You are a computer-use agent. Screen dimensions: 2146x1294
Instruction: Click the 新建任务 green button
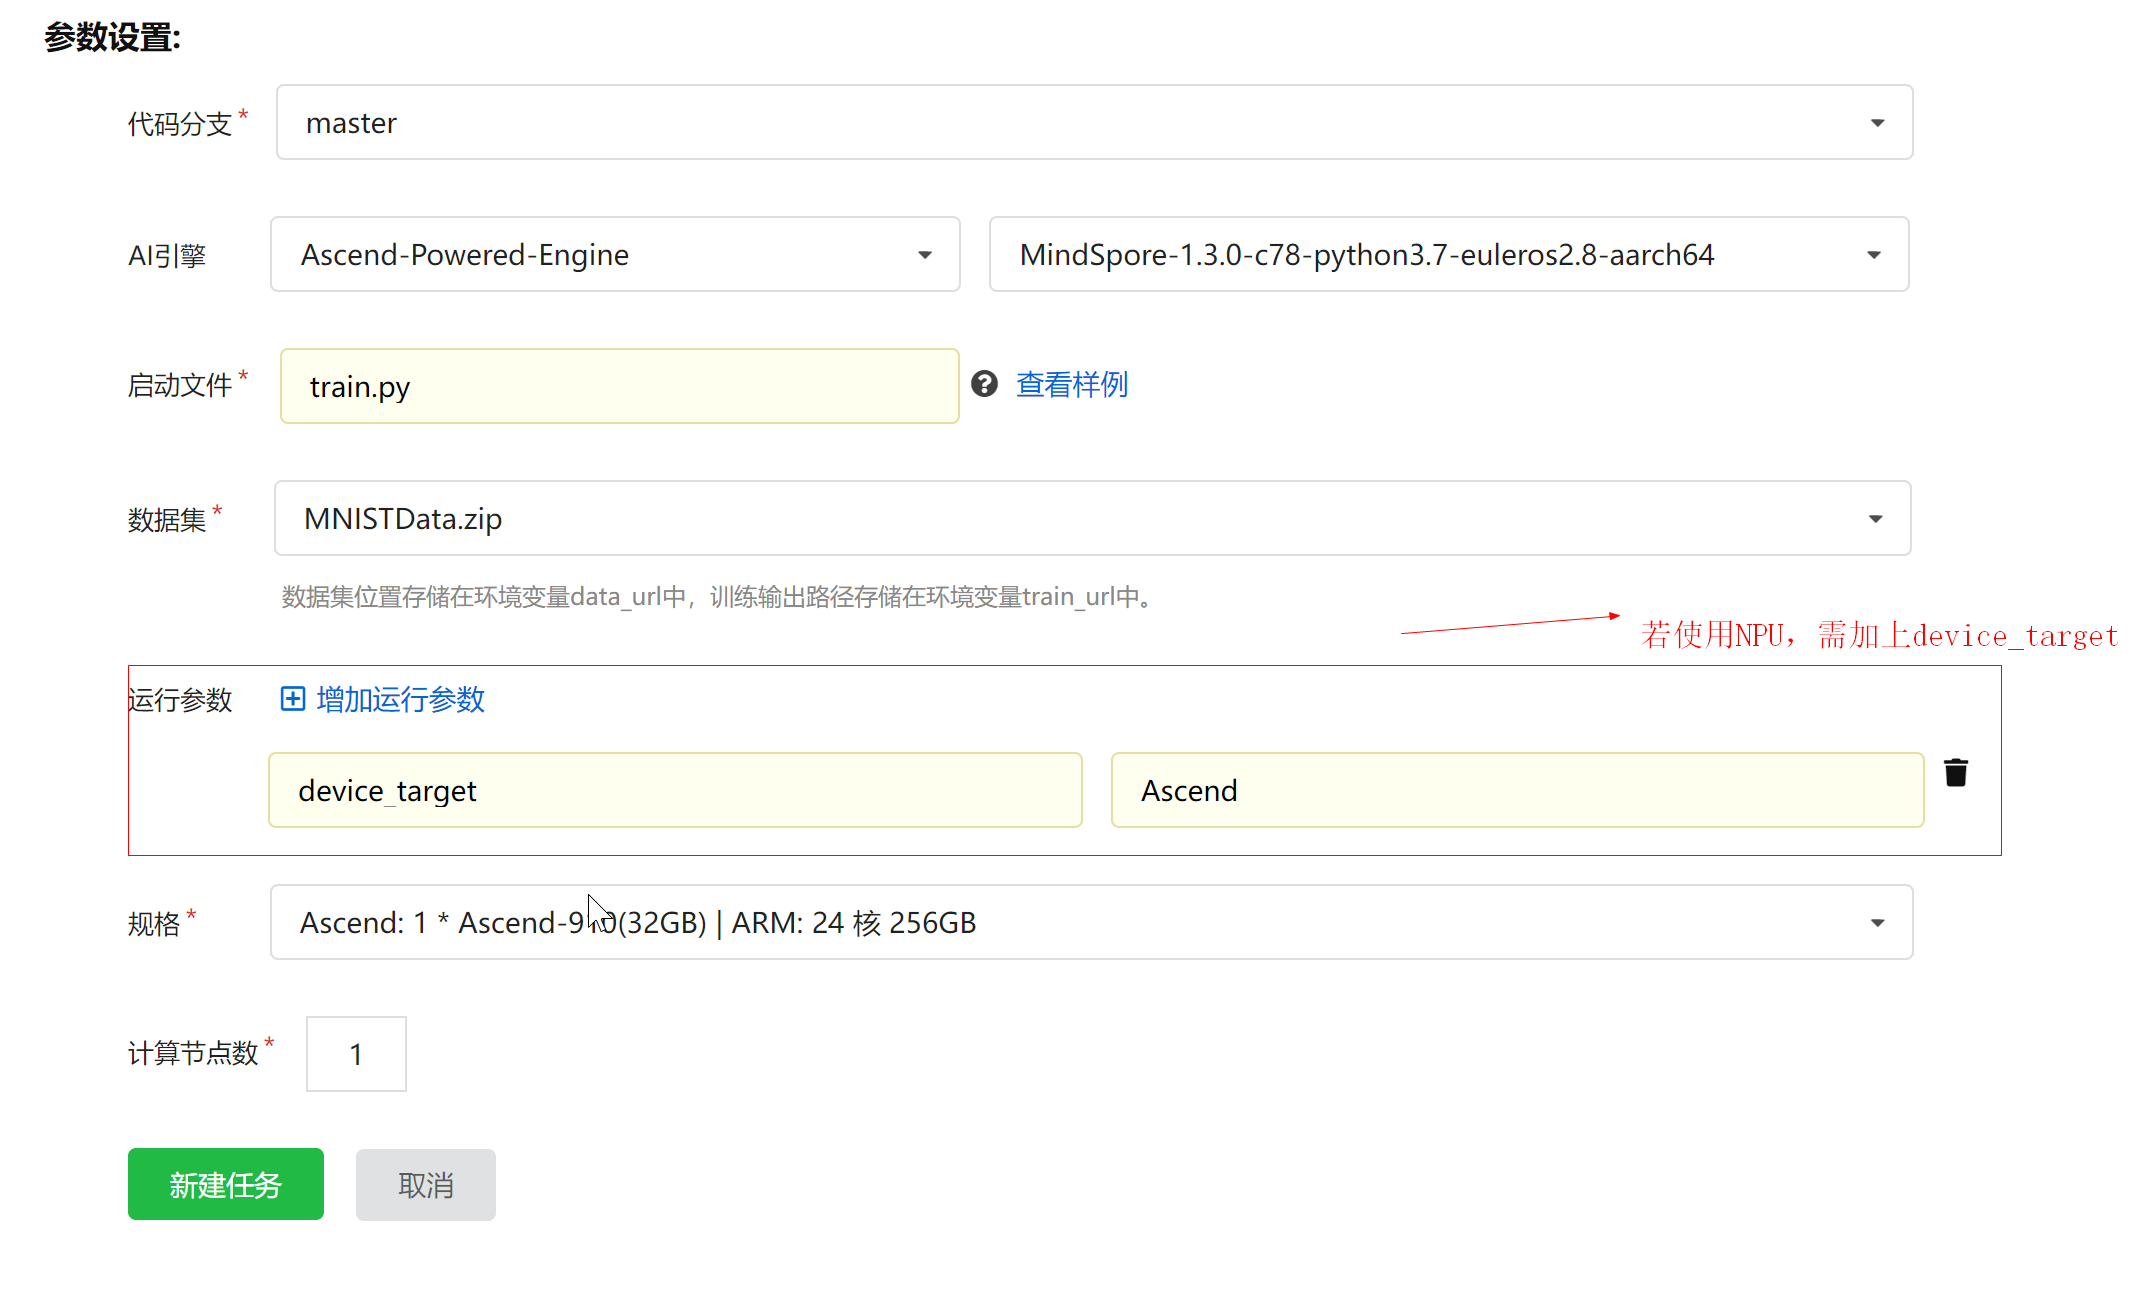pos(225,1185)
